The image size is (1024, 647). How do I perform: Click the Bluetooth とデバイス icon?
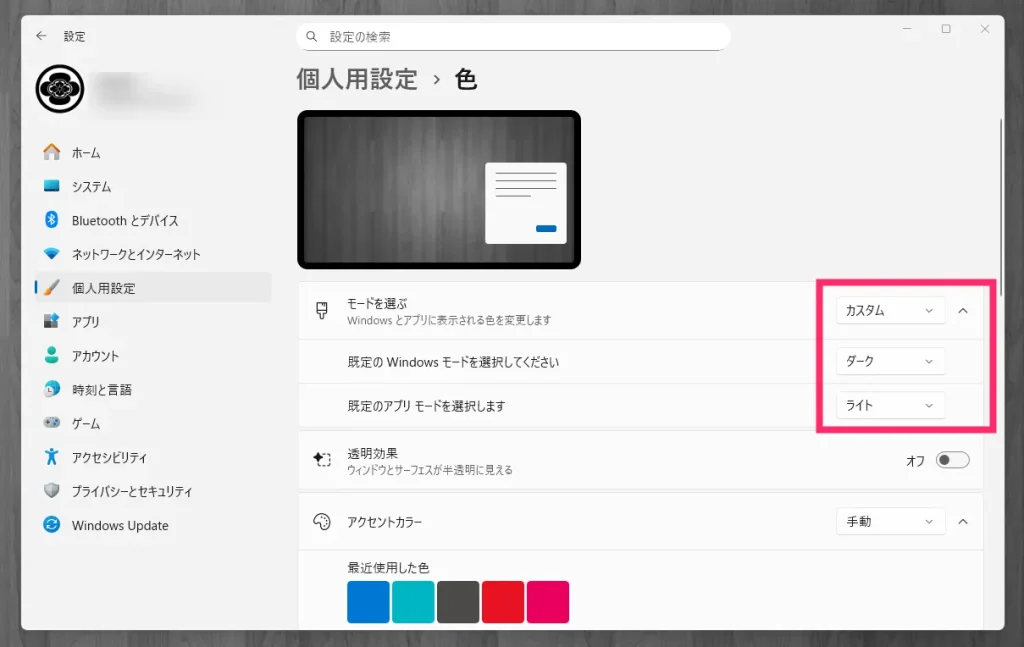pos(52,220)
